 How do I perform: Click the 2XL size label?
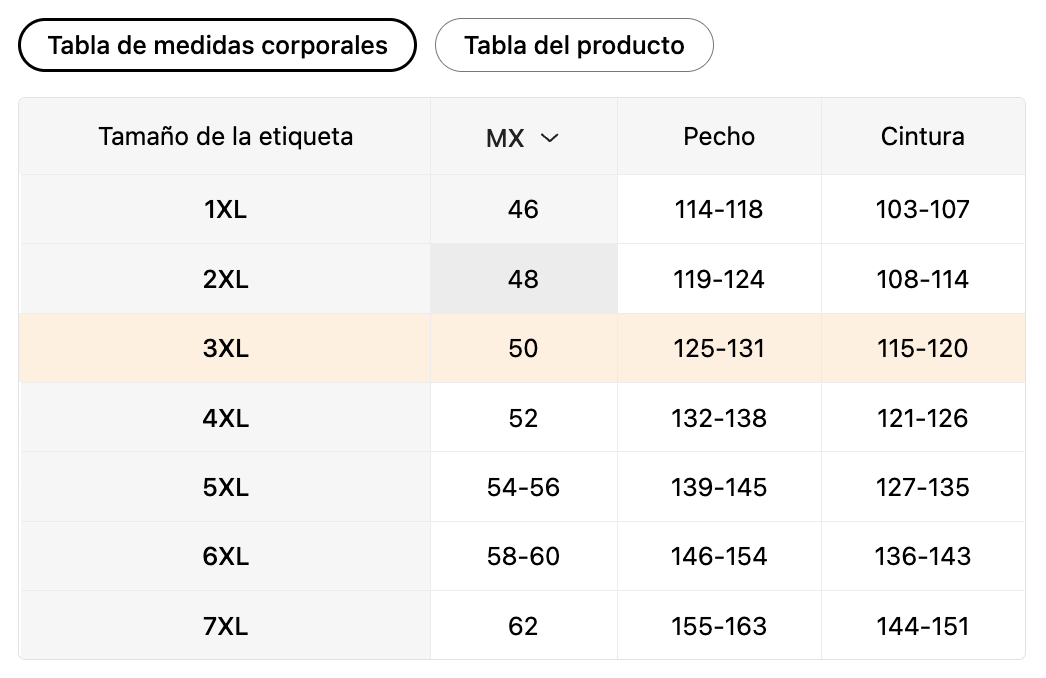225,279
